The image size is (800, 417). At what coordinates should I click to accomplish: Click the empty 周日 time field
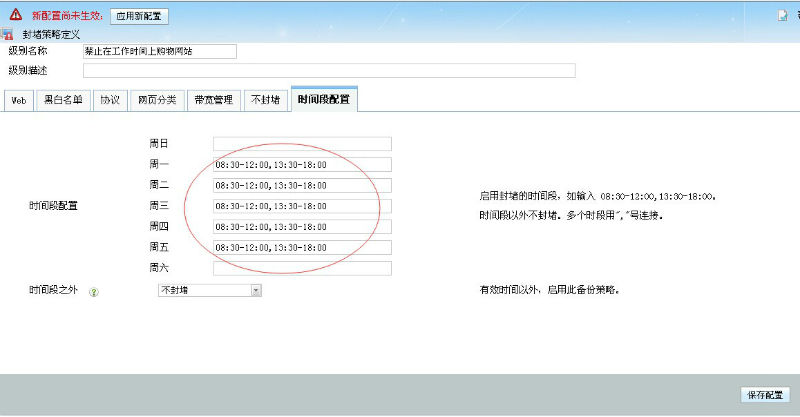pos(302,144)
